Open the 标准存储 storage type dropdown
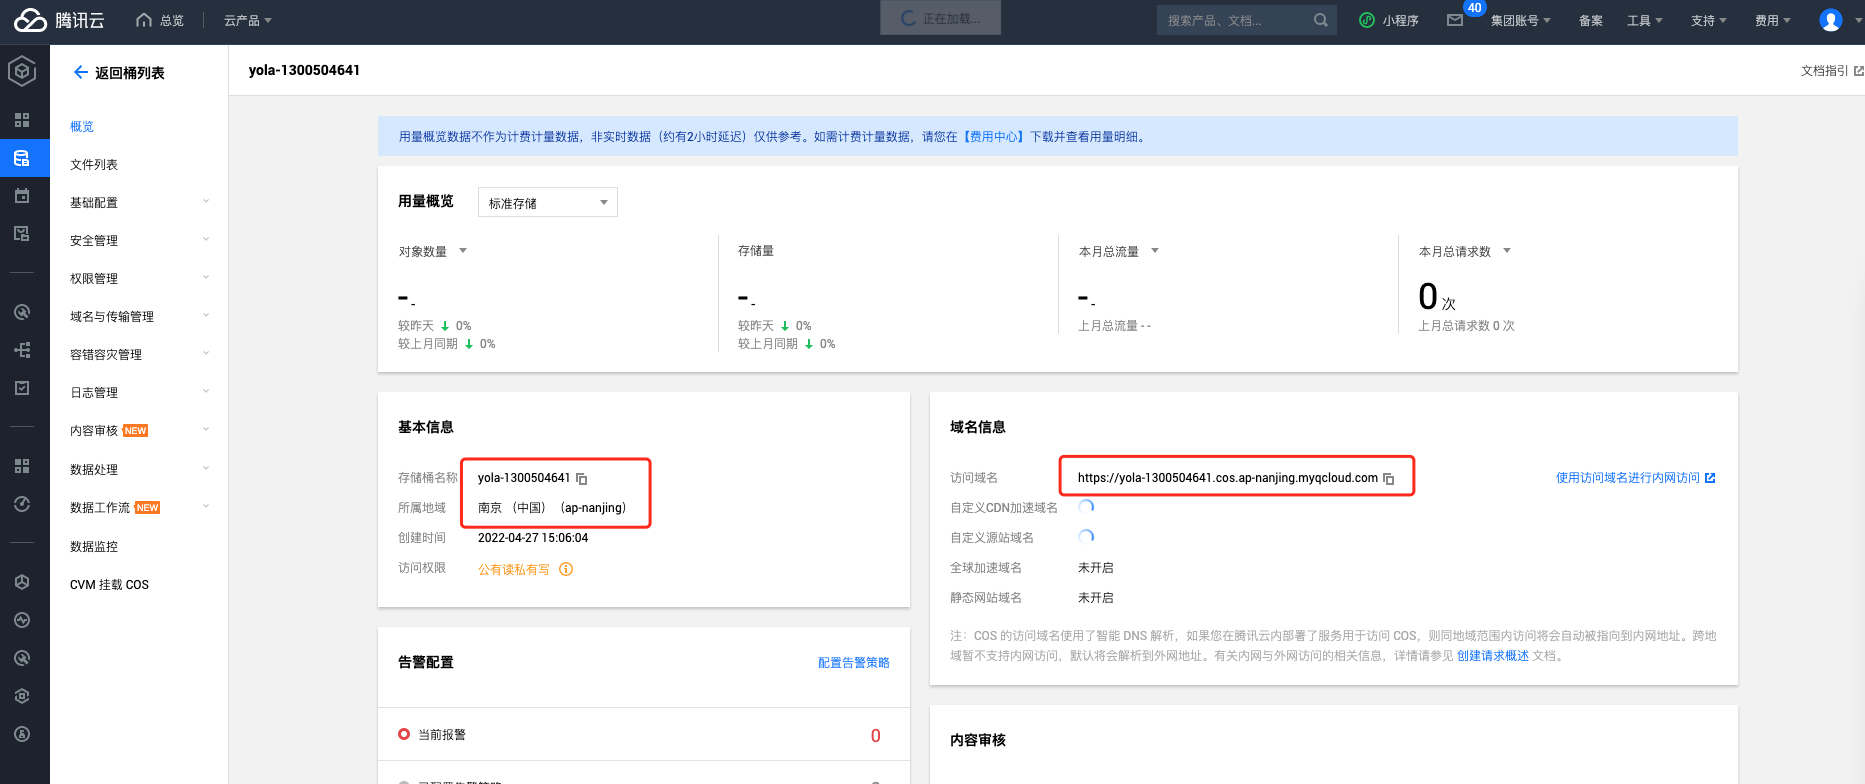The width and height of the screenshot is (1865, 784). (x=547, y=203)
